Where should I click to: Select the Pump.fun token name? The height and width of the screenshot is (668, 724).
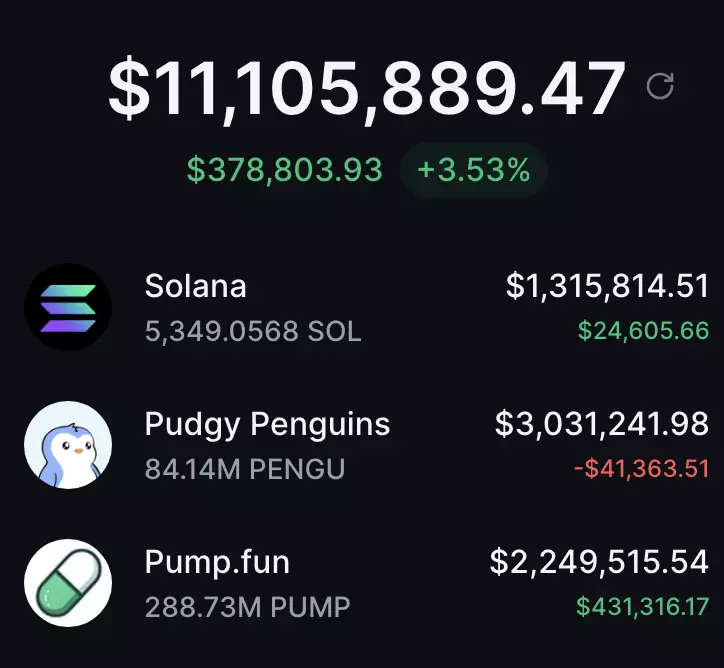217,562
